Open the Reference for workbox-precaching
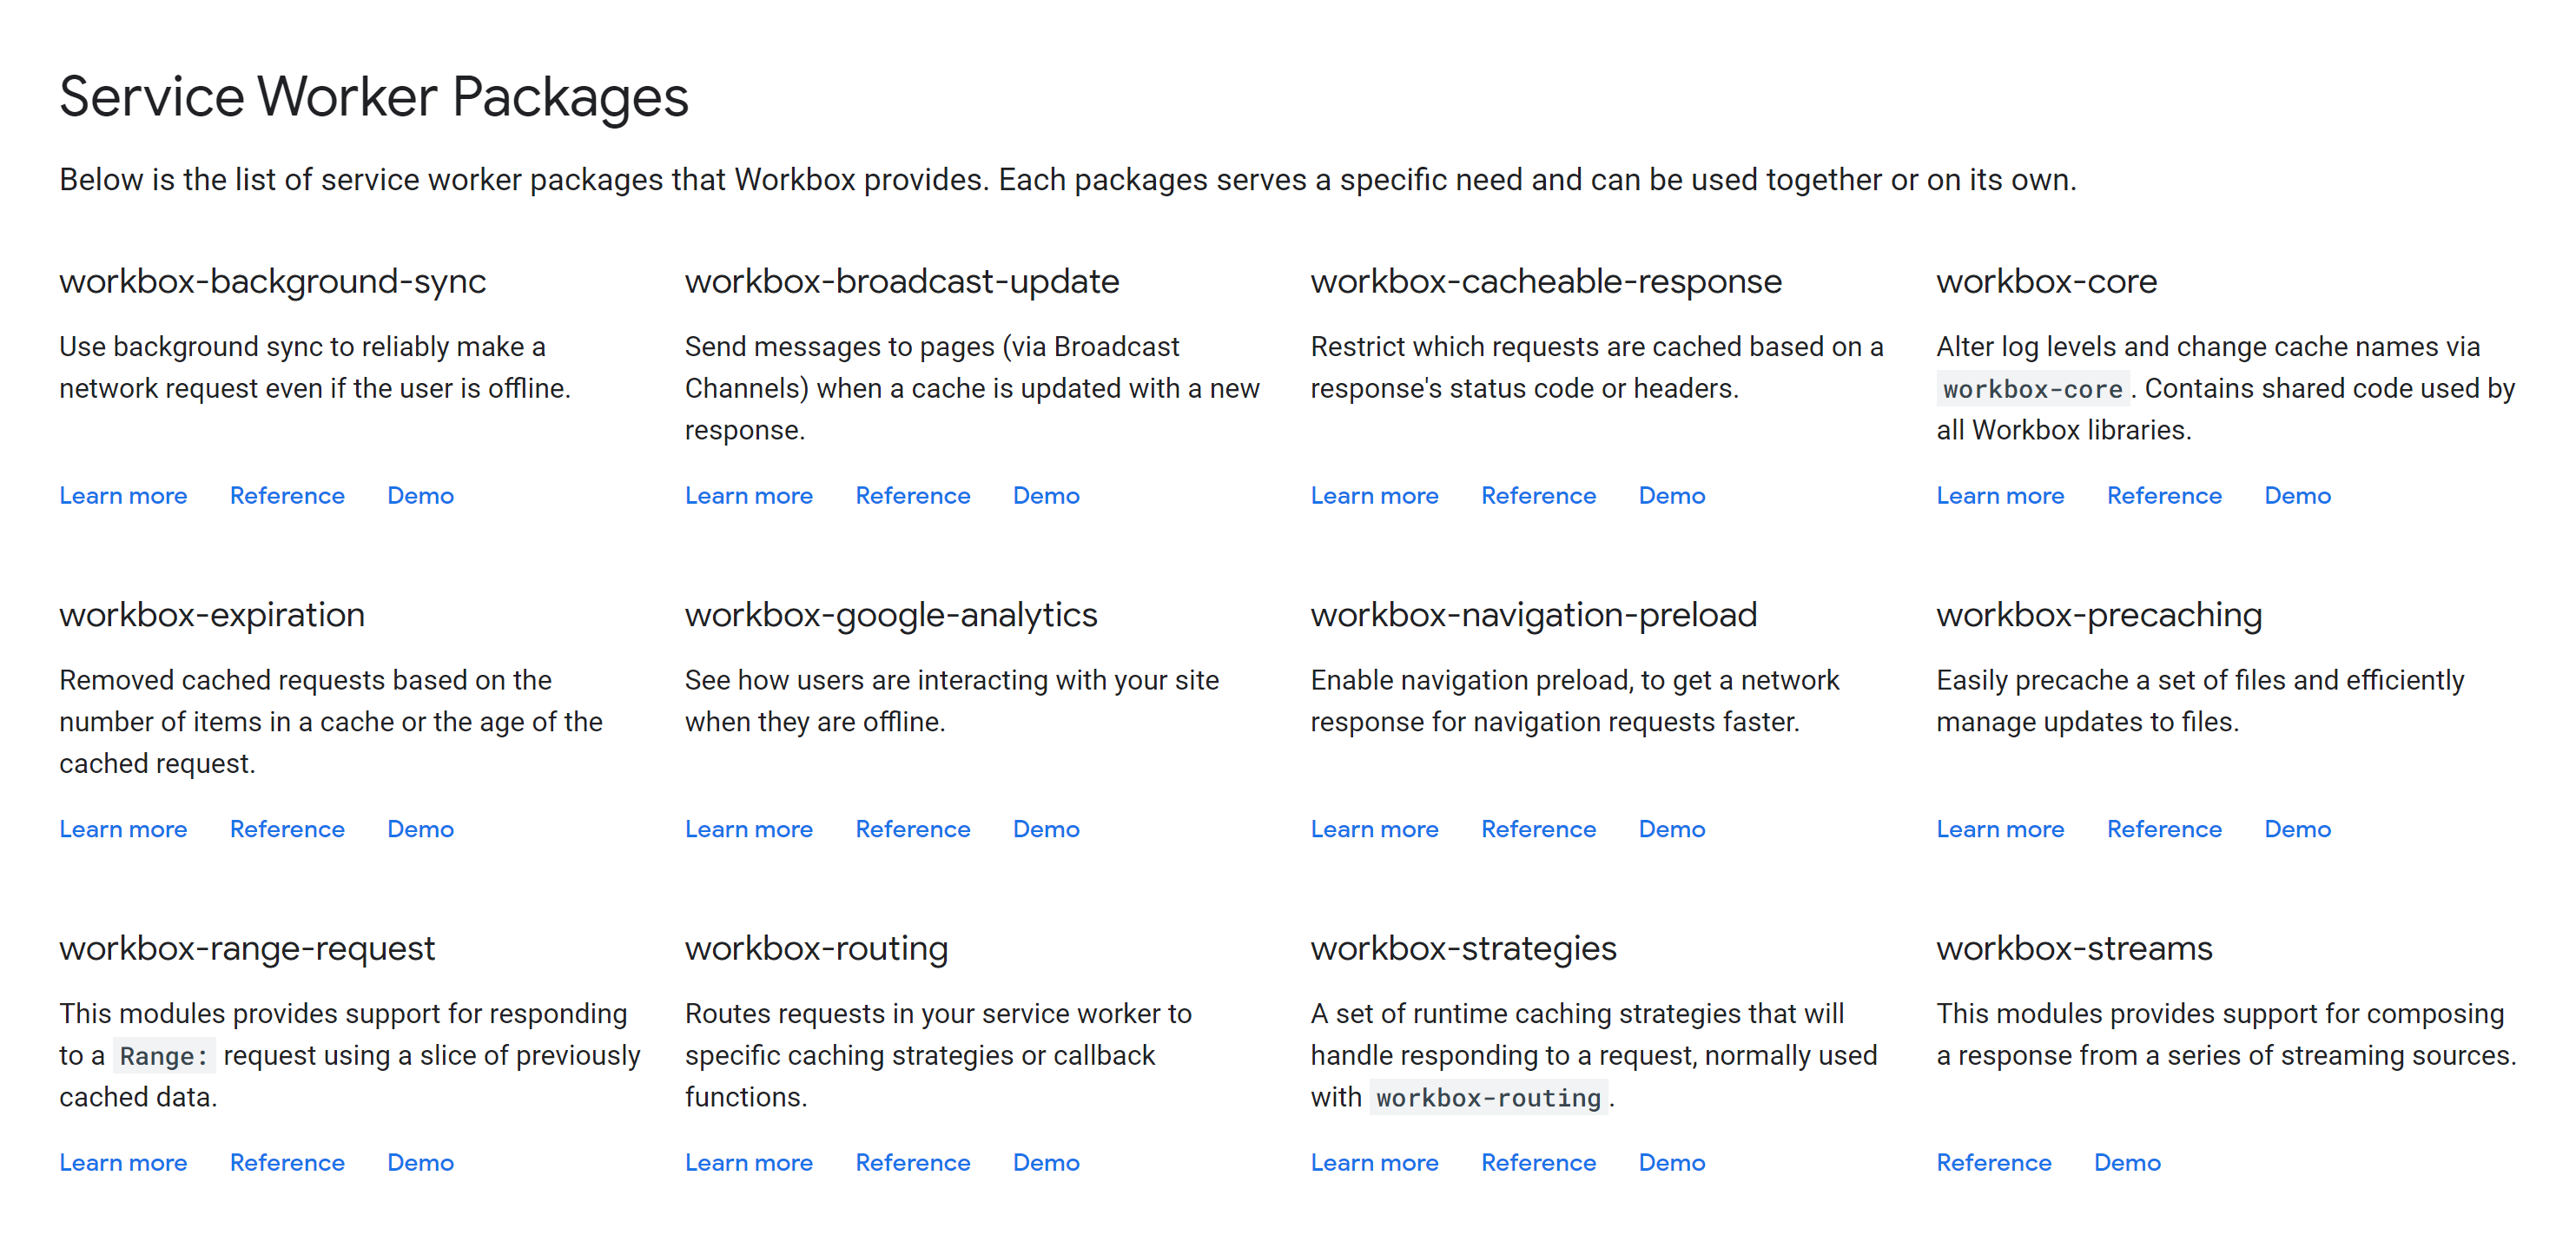Image resolution: width=2576 pixels, height=1255 pixels. click(2162, 829)
